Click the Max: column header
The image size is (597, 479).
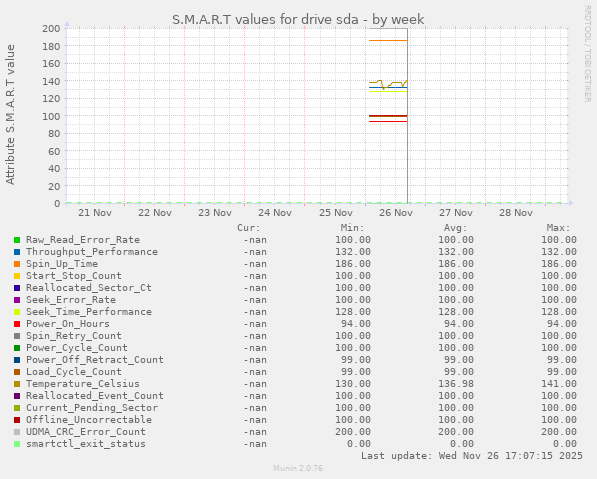pos(559,228)
